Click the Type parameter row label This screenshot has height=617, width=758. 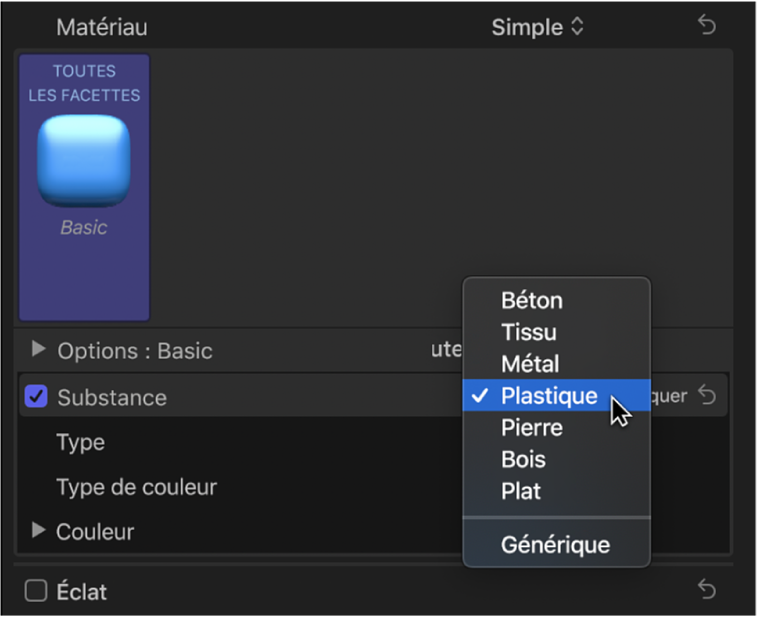click(80, 442)
